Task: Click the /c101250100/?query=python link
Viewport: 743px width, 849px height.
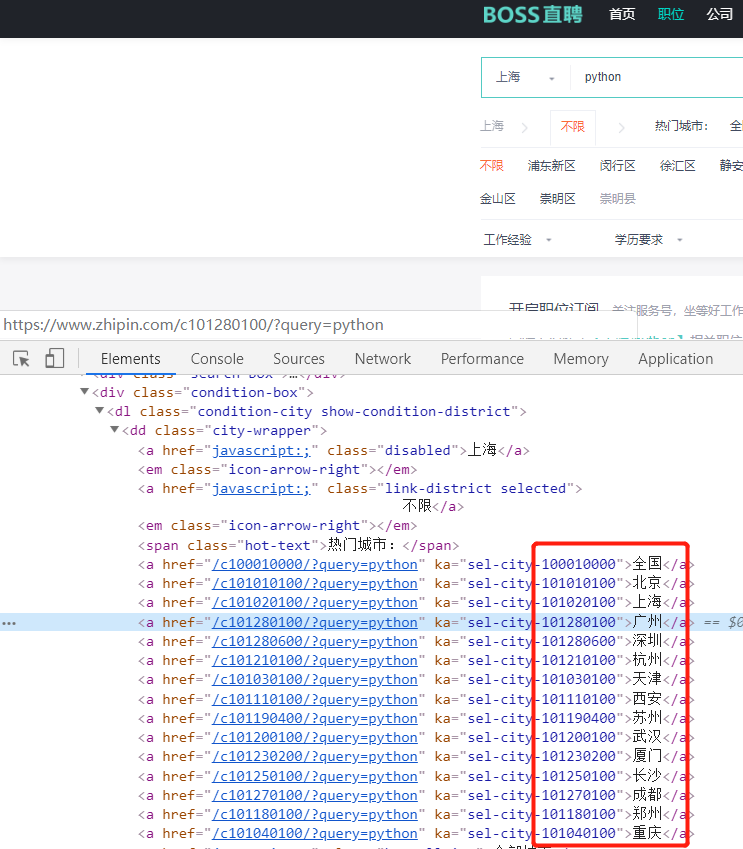Action: (x=315, y=776)
